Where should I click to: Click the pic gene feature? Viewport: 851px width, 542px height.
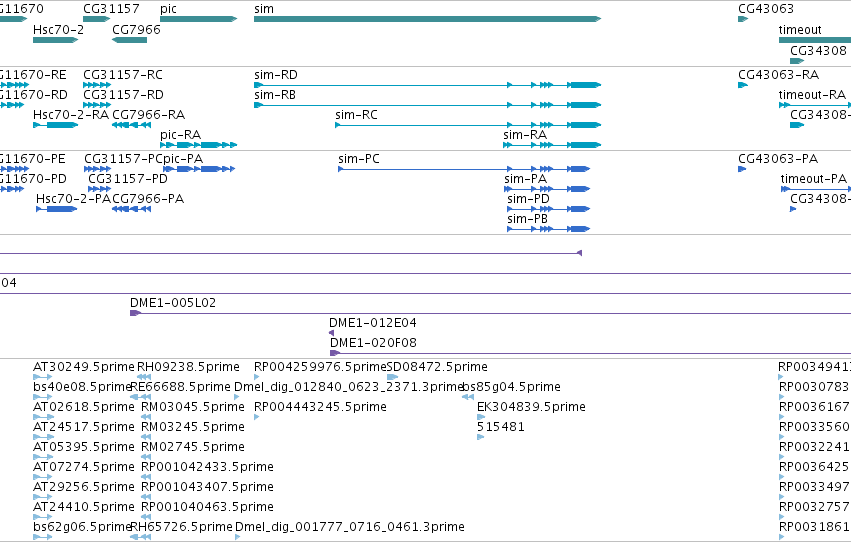pyautogui.click(x=199, y=19)
